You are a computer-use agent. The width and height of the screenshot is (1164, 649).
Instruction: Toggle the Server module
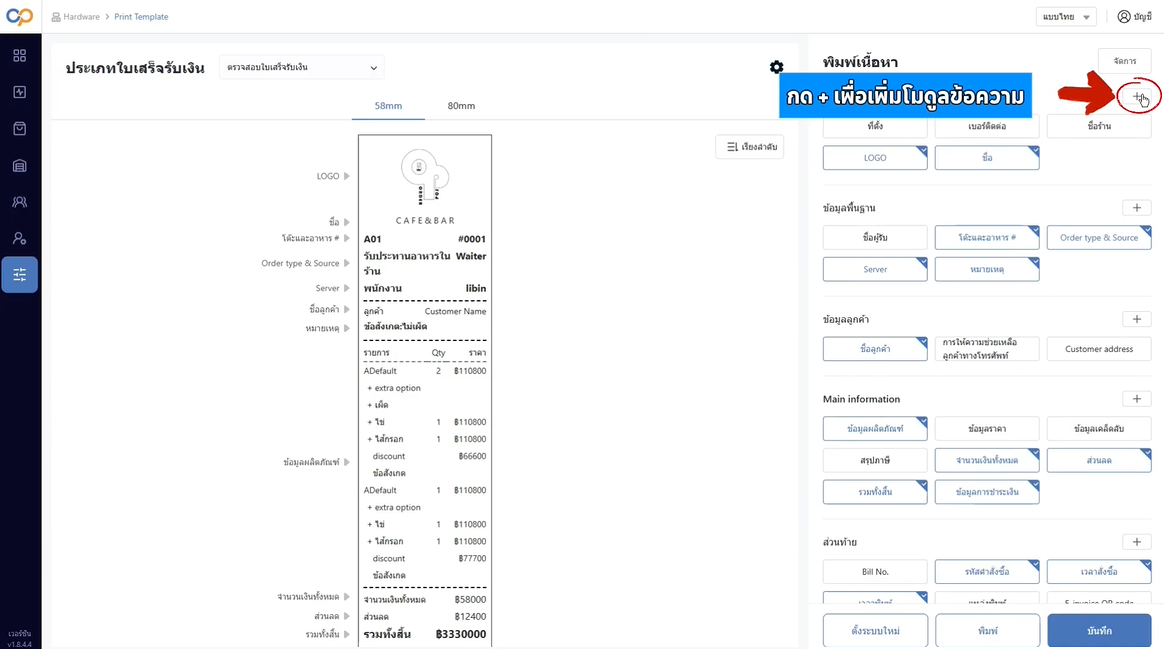pyautogui.click(x=875, y=270)
